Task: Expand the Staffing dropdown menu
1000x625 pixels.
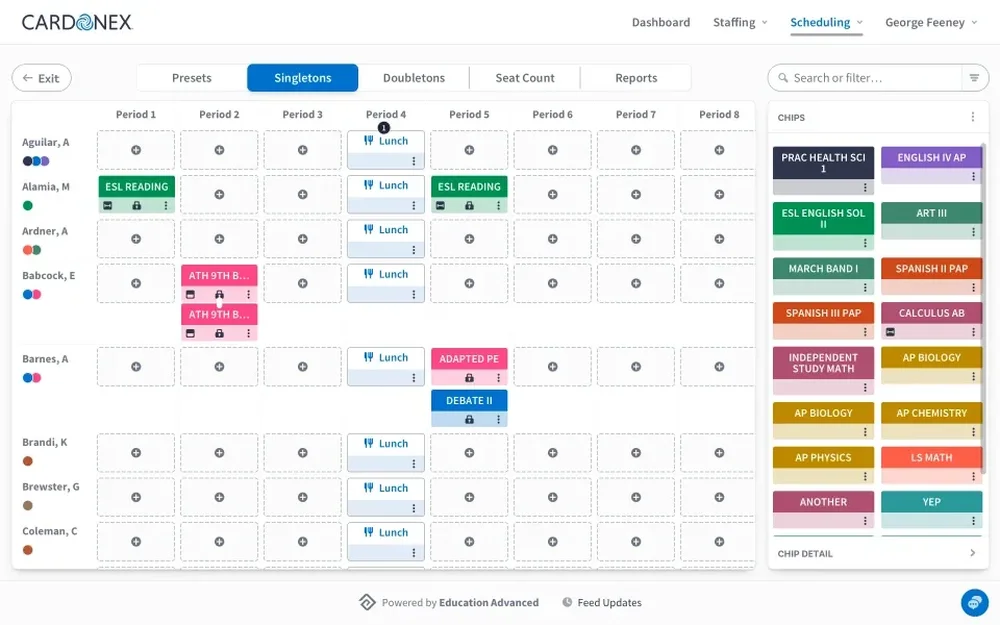Action: 740,22
